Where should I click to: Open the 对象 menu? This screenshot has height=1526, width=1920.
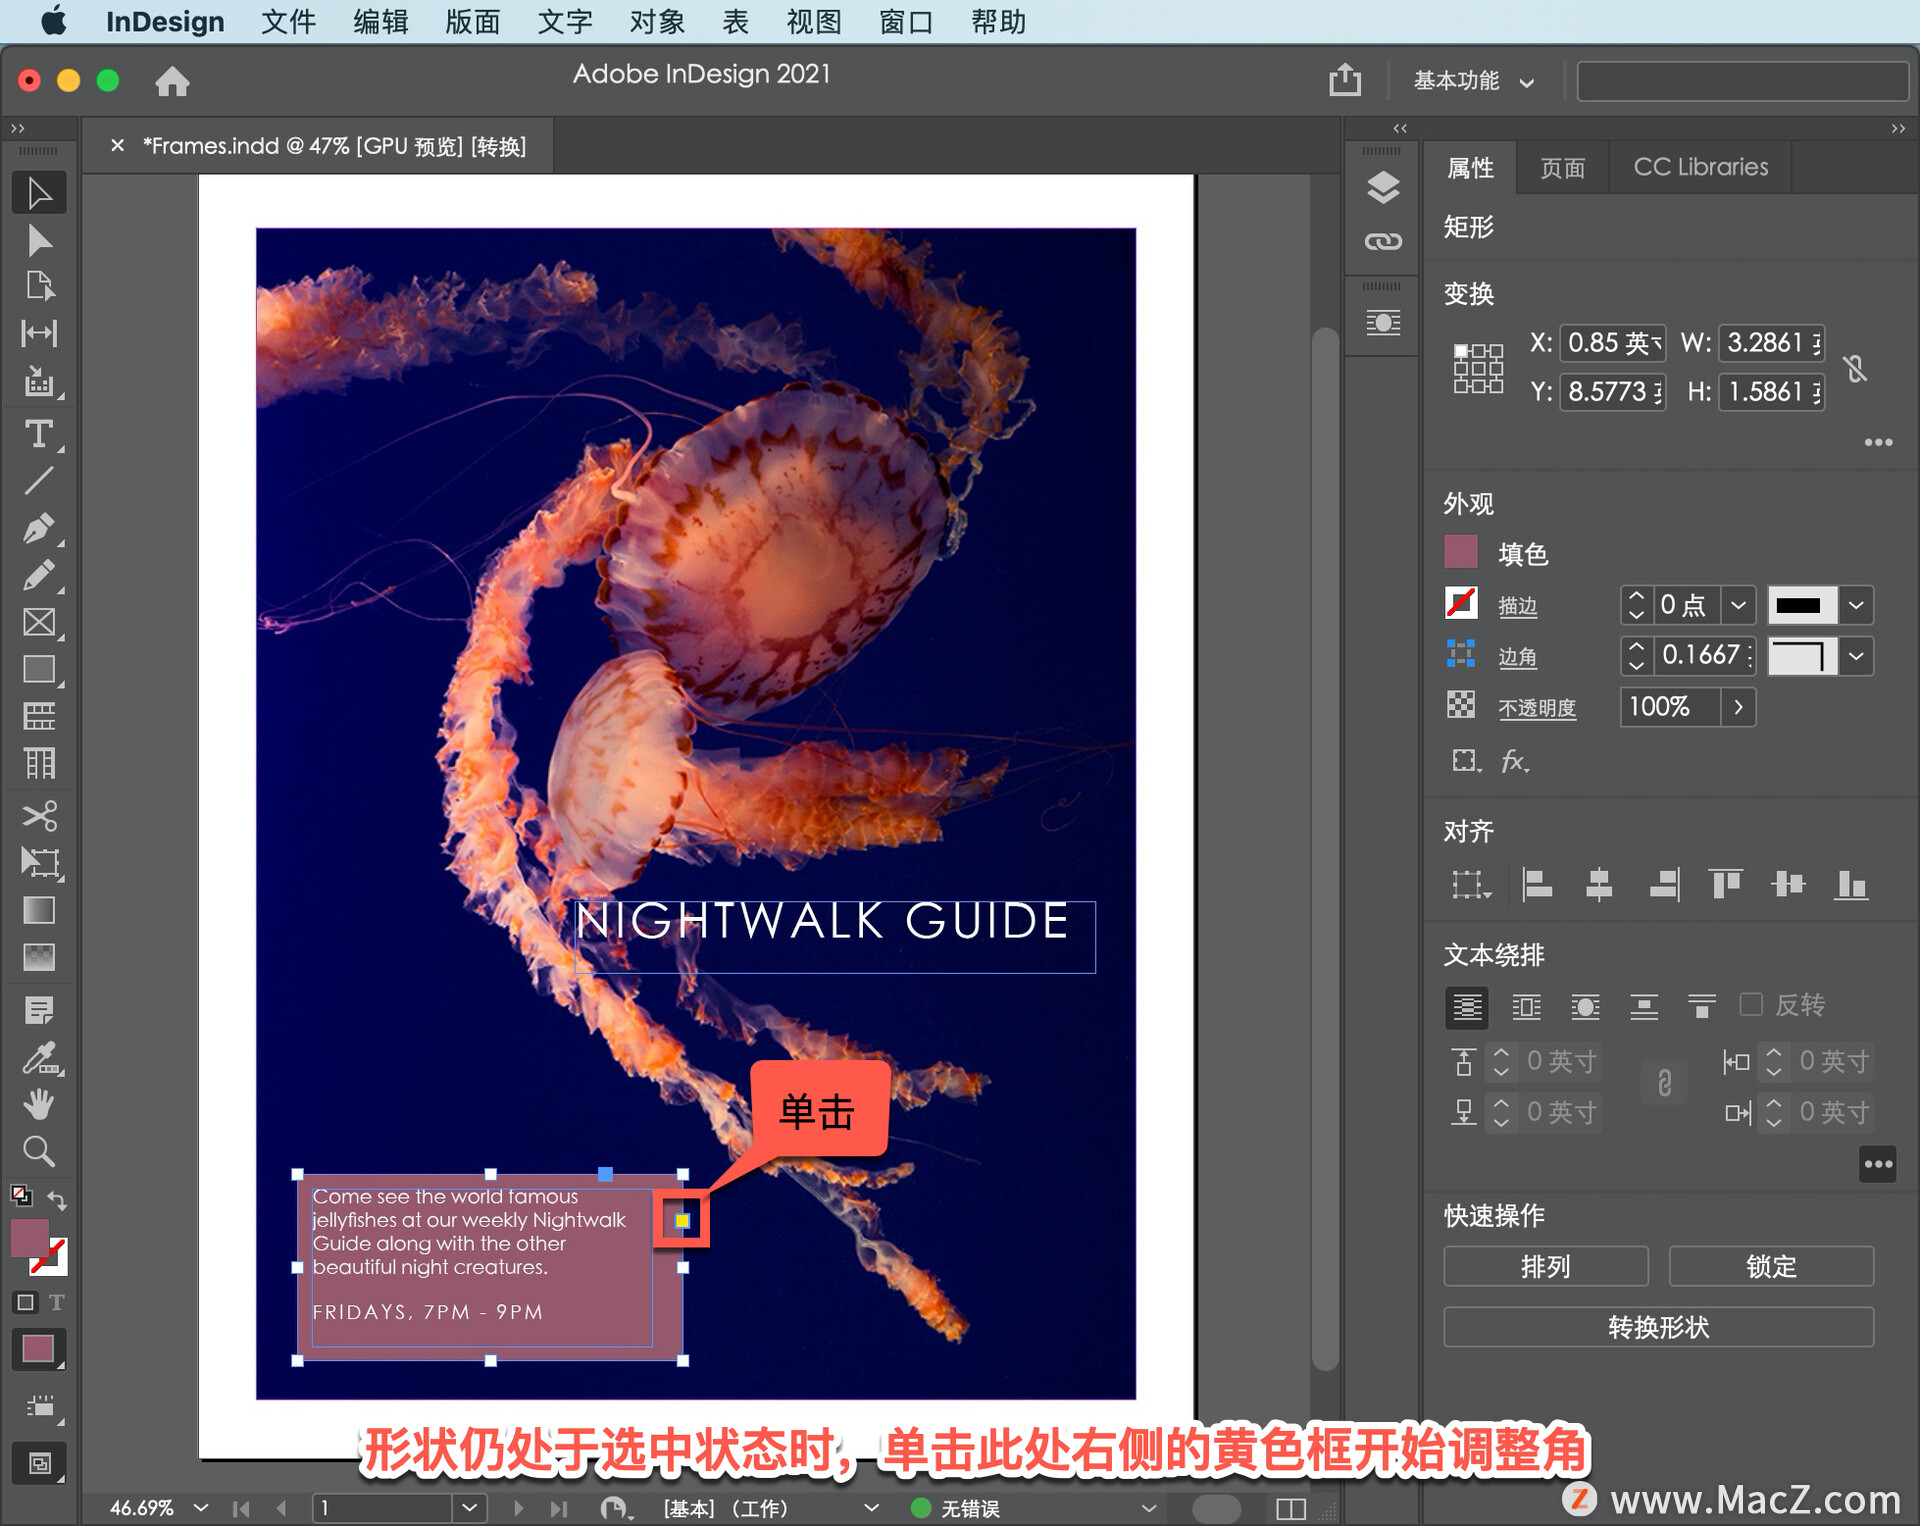657,22
